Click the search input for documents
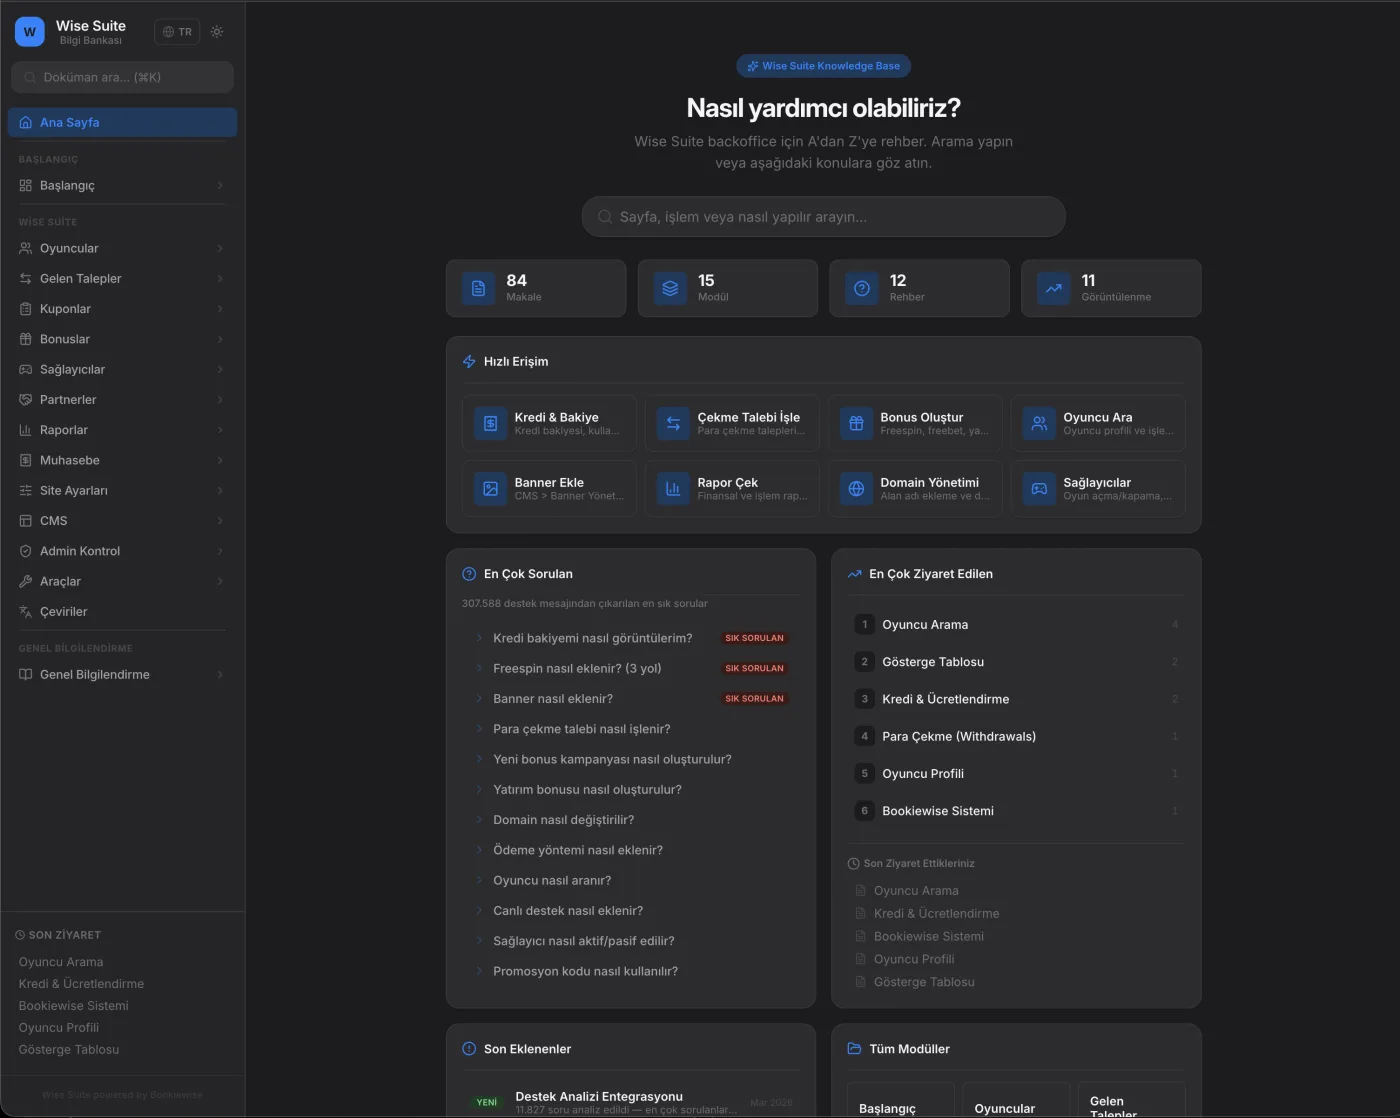The image size is (1400, 1118). (122, 77)
